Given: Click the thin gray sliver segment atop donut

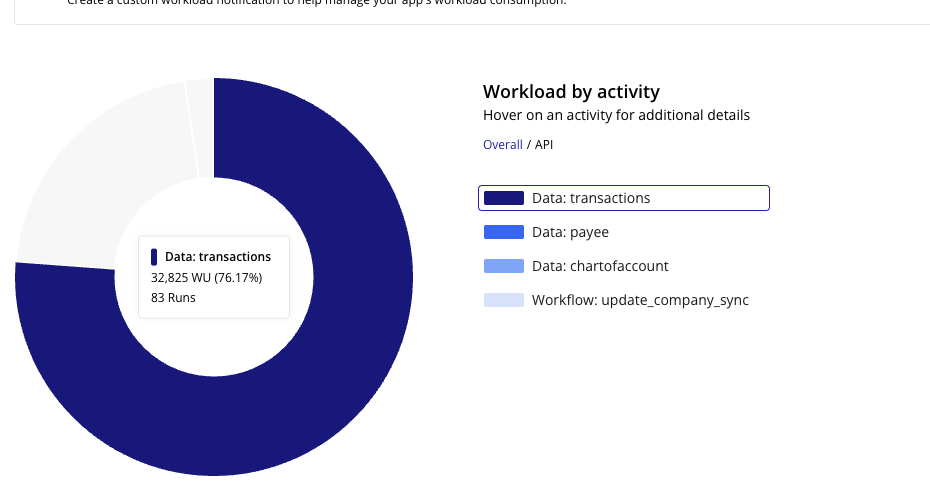Looking at the screenshot, I should [200, 128].
